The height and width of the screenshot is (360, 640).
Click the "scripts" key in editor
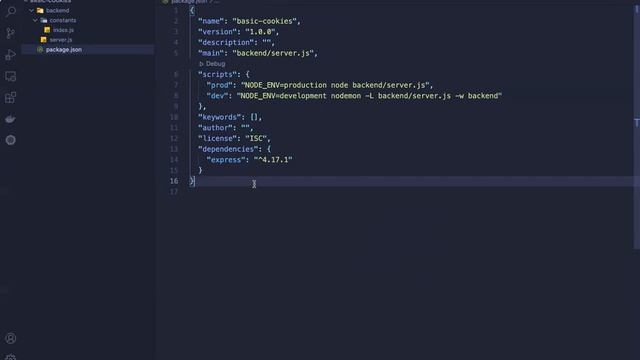pos(217,74)
